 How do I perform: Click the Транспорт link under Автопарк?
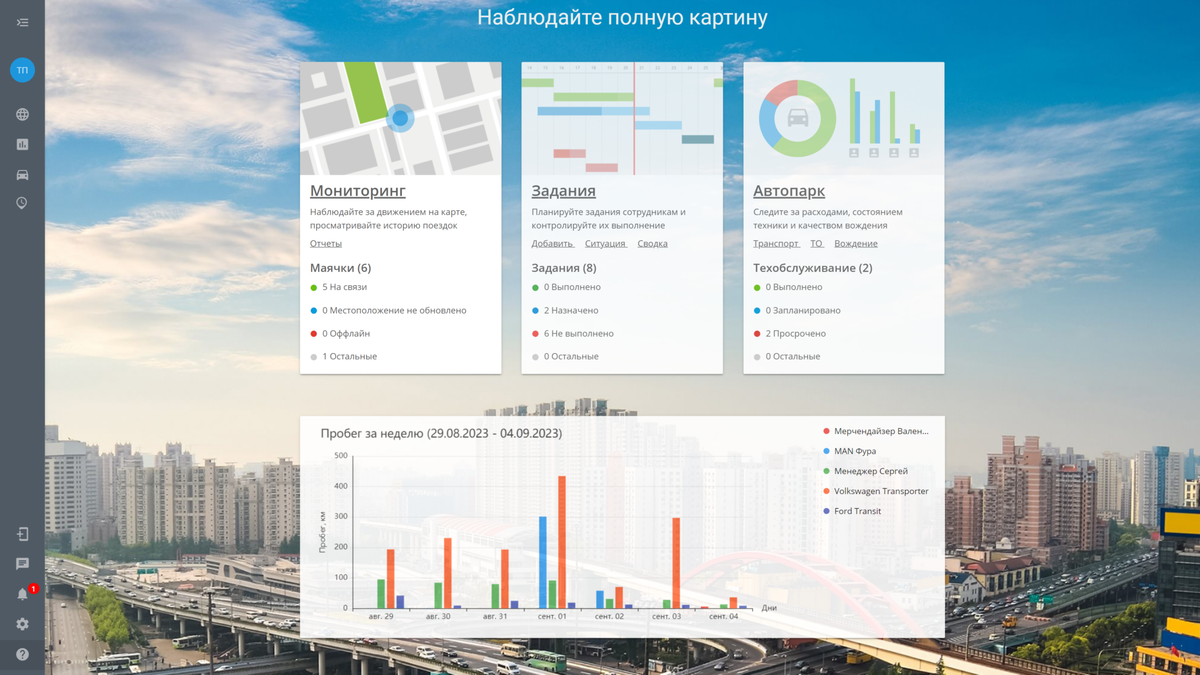click(777, 243)
